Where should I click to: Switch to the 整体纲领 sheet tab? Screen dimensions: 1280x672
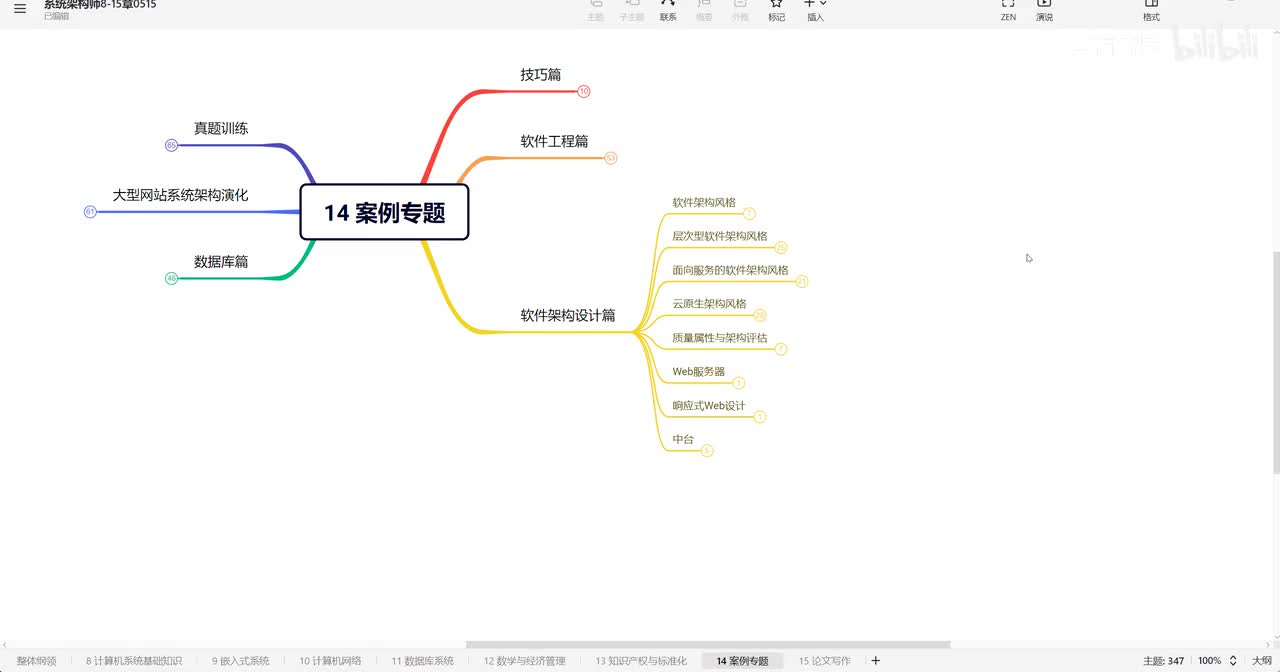point(36,661)
